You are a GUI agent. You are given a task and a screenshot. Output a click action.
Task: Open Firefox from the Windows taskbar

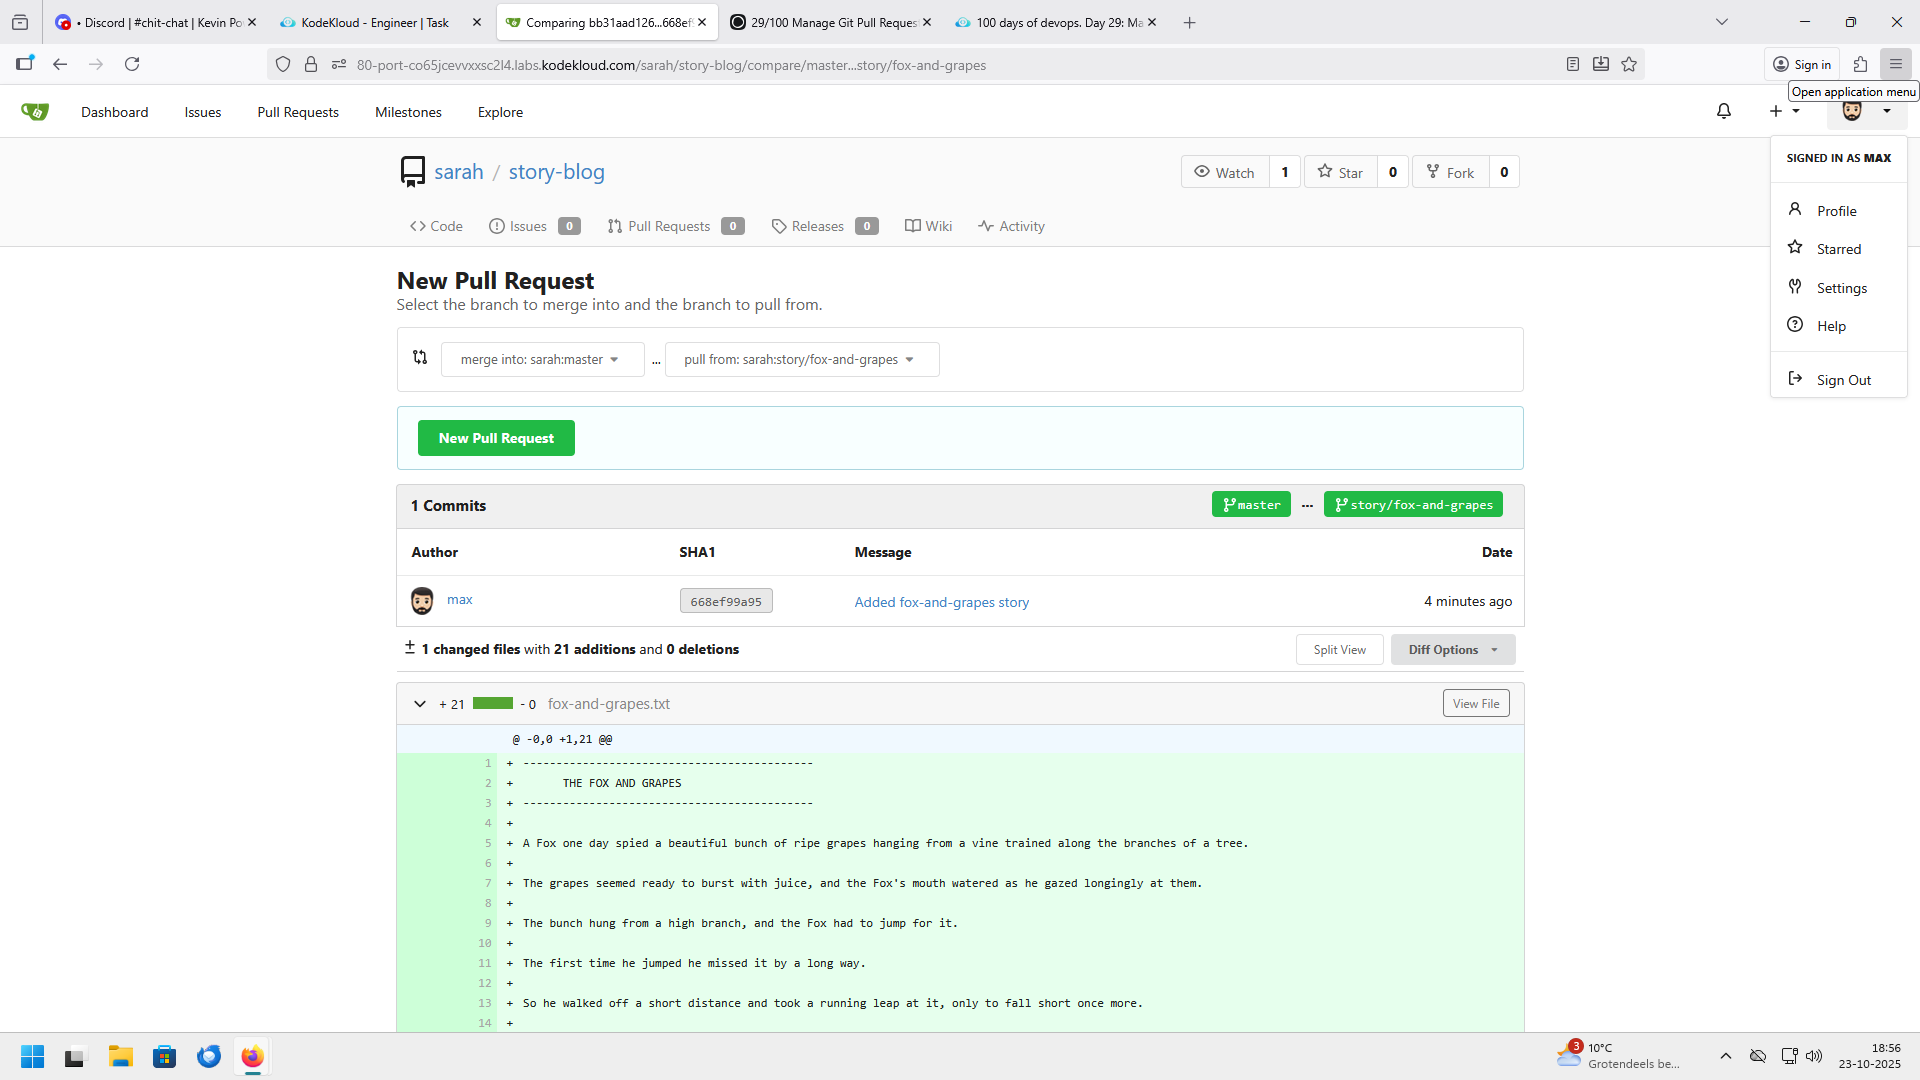click(252, 1057)
